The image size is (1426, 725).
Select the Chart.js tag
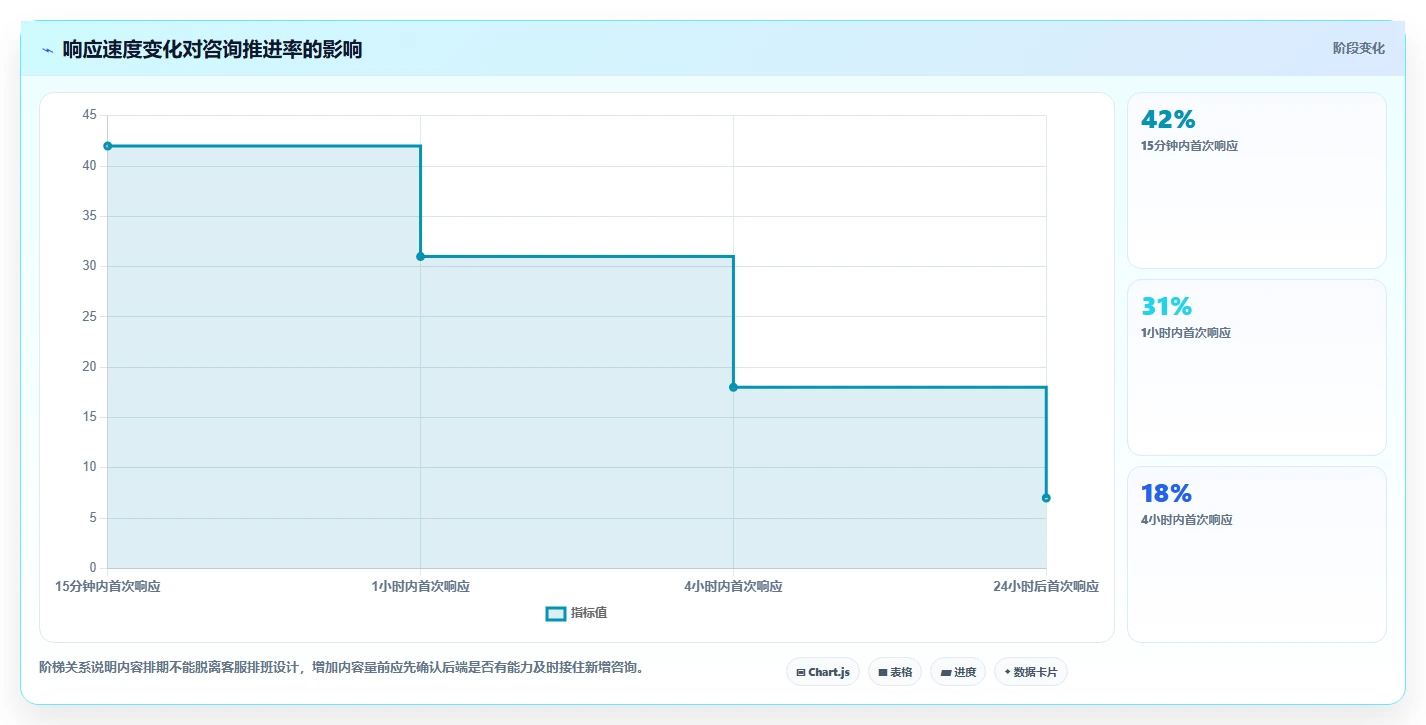point(823,672)
